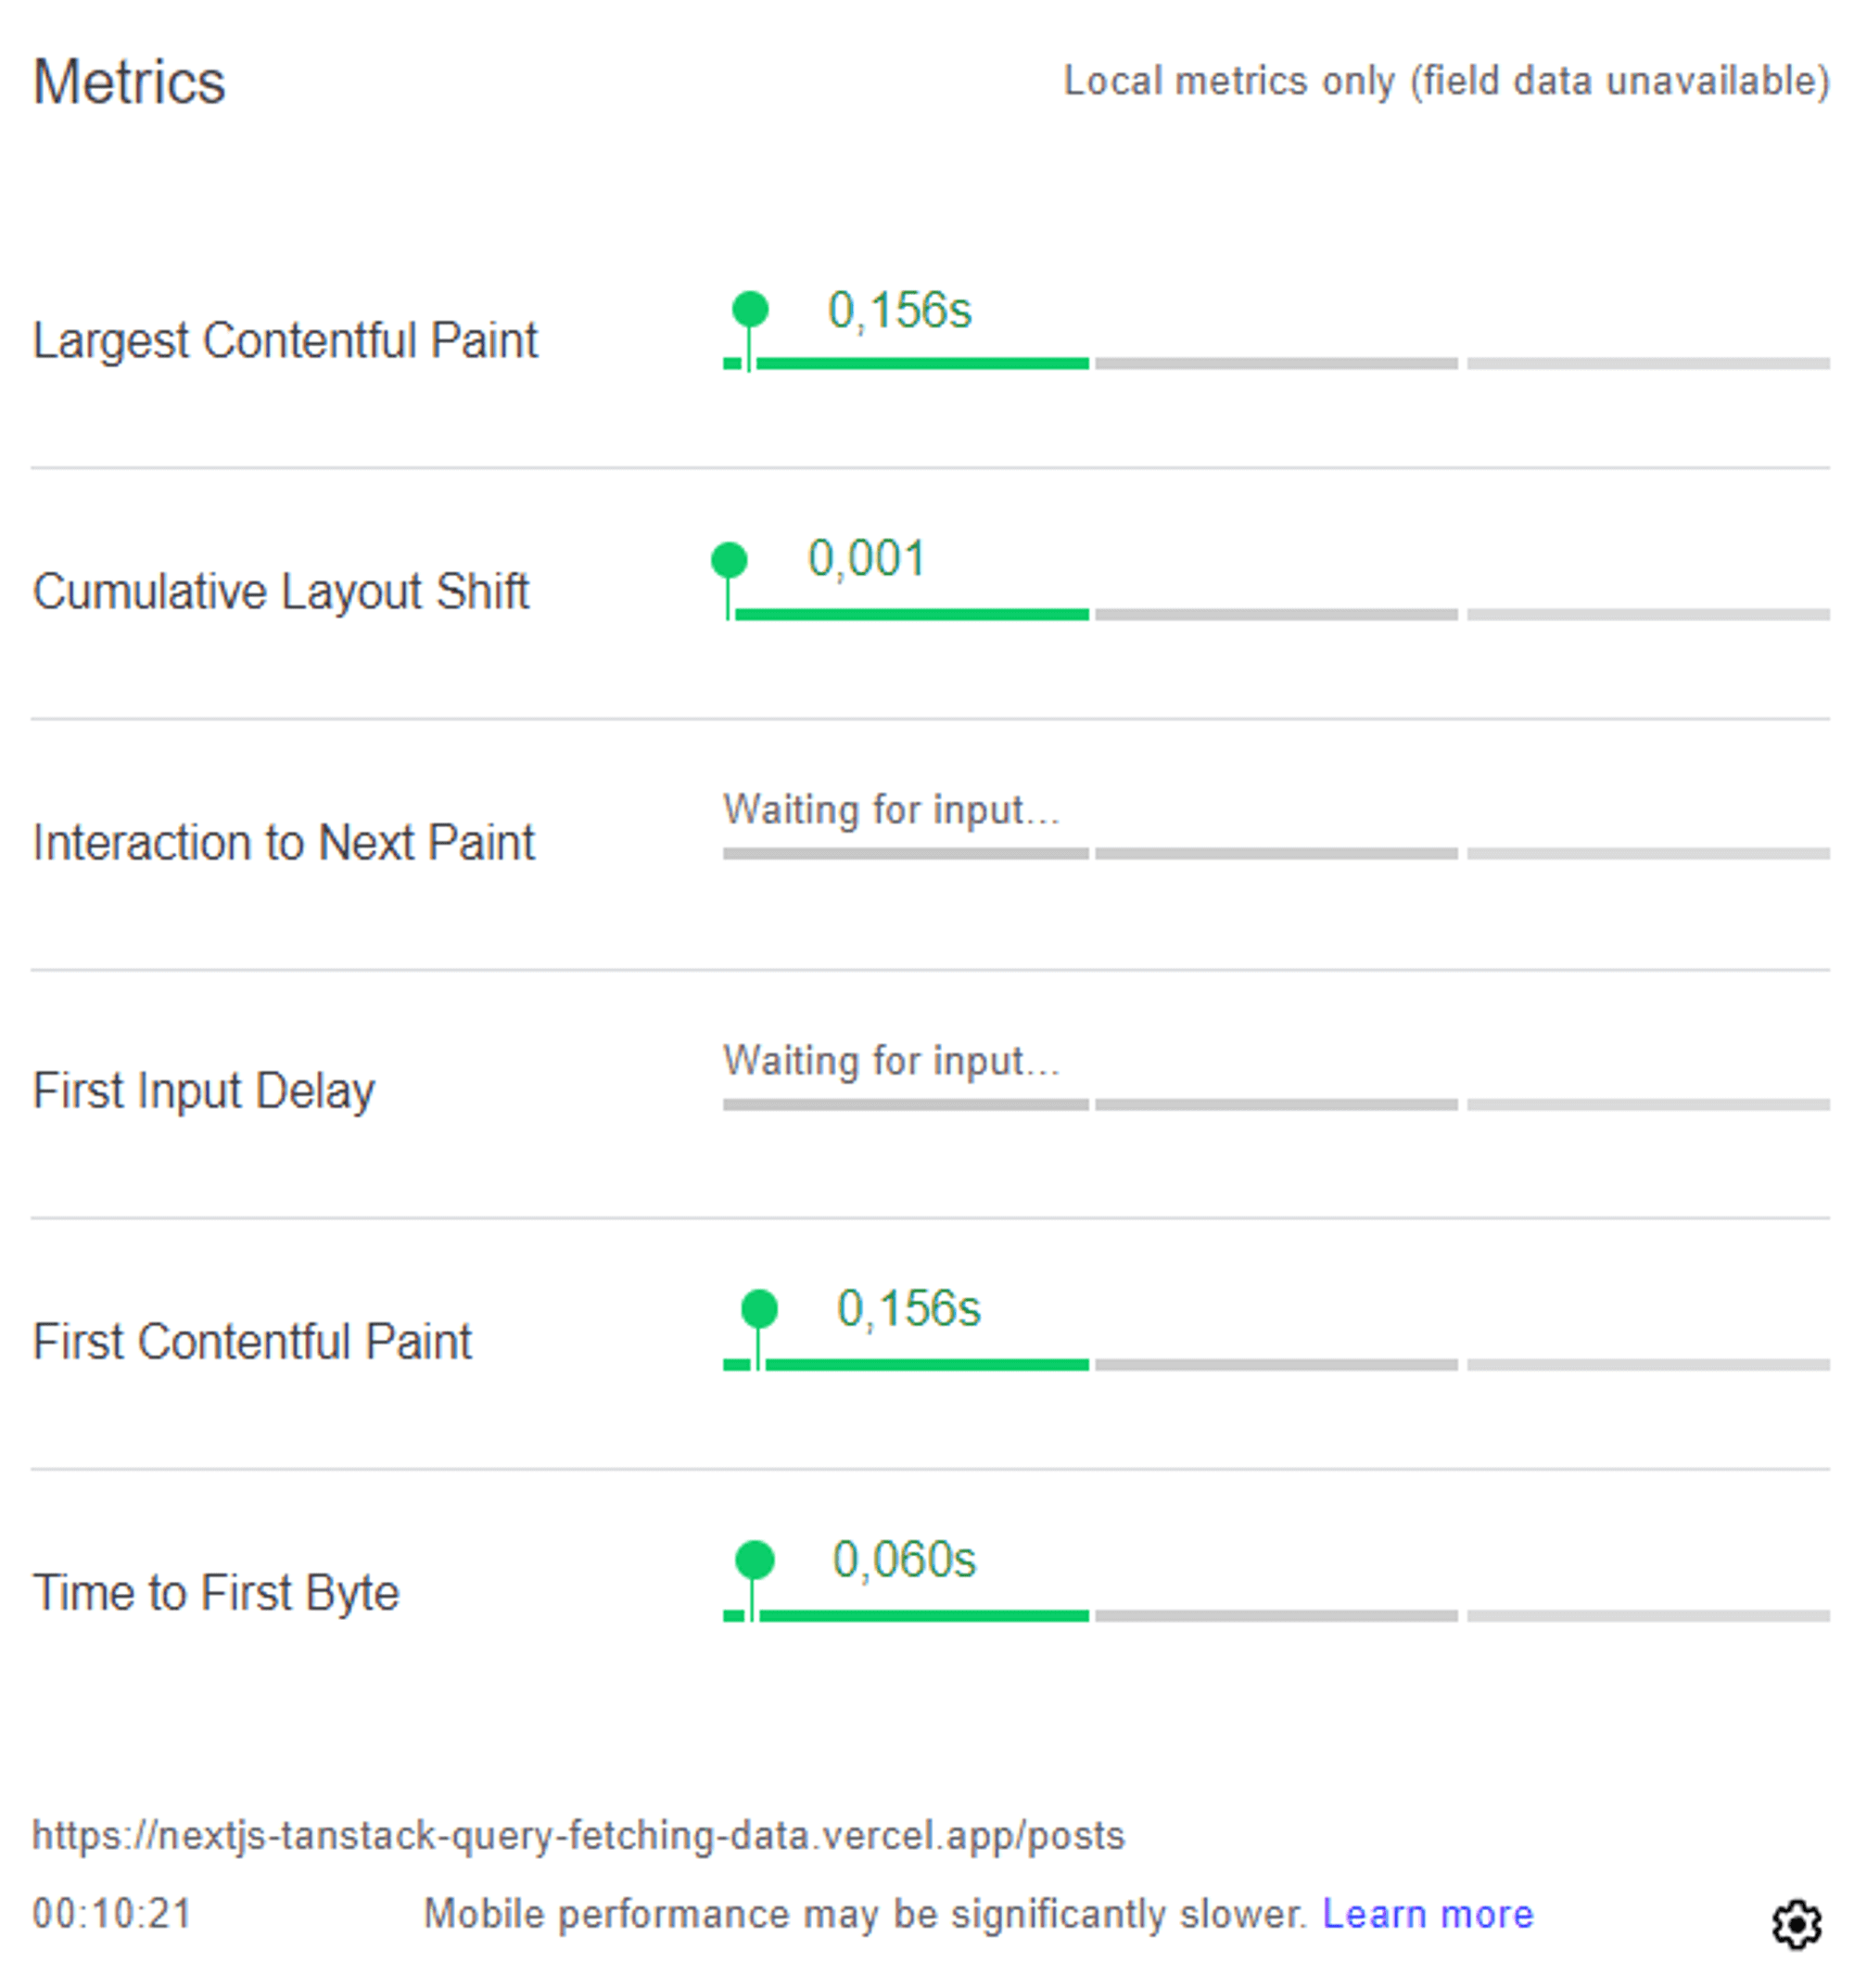Click the Interaction to Next Paint progress bar

1276,854
